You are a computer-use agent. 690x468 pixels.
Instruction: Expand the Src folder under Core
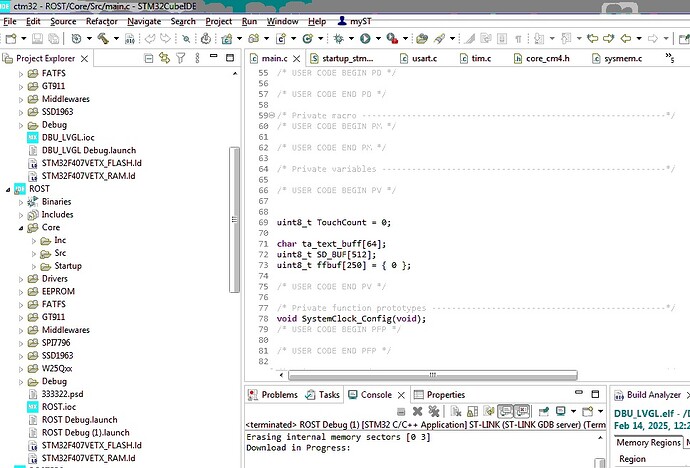click(34, 254)
